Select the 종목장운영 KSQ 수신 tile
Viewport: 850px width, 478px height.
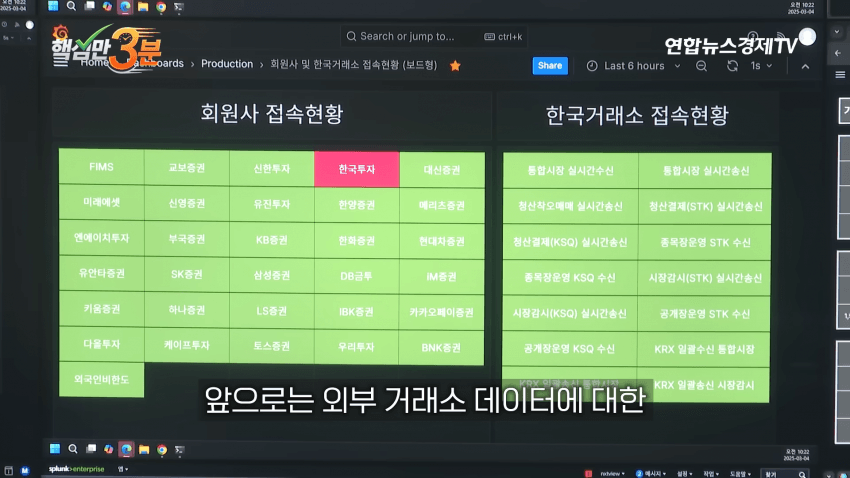pos(570,277)
